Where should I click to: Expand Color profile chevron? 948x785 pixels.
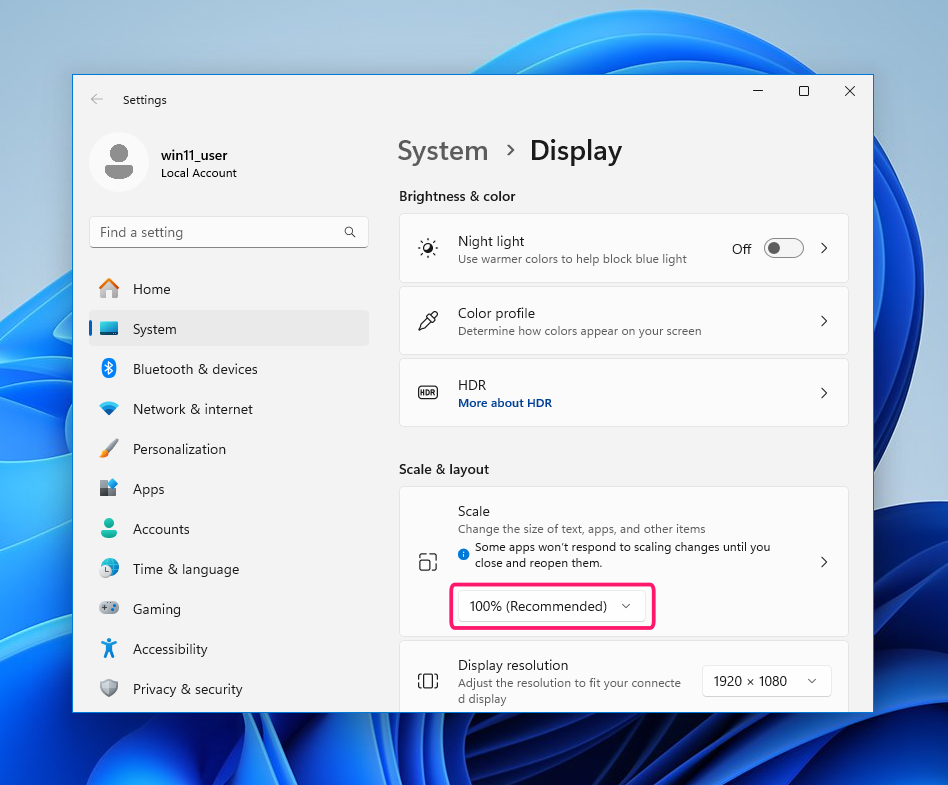click(824, 321)
